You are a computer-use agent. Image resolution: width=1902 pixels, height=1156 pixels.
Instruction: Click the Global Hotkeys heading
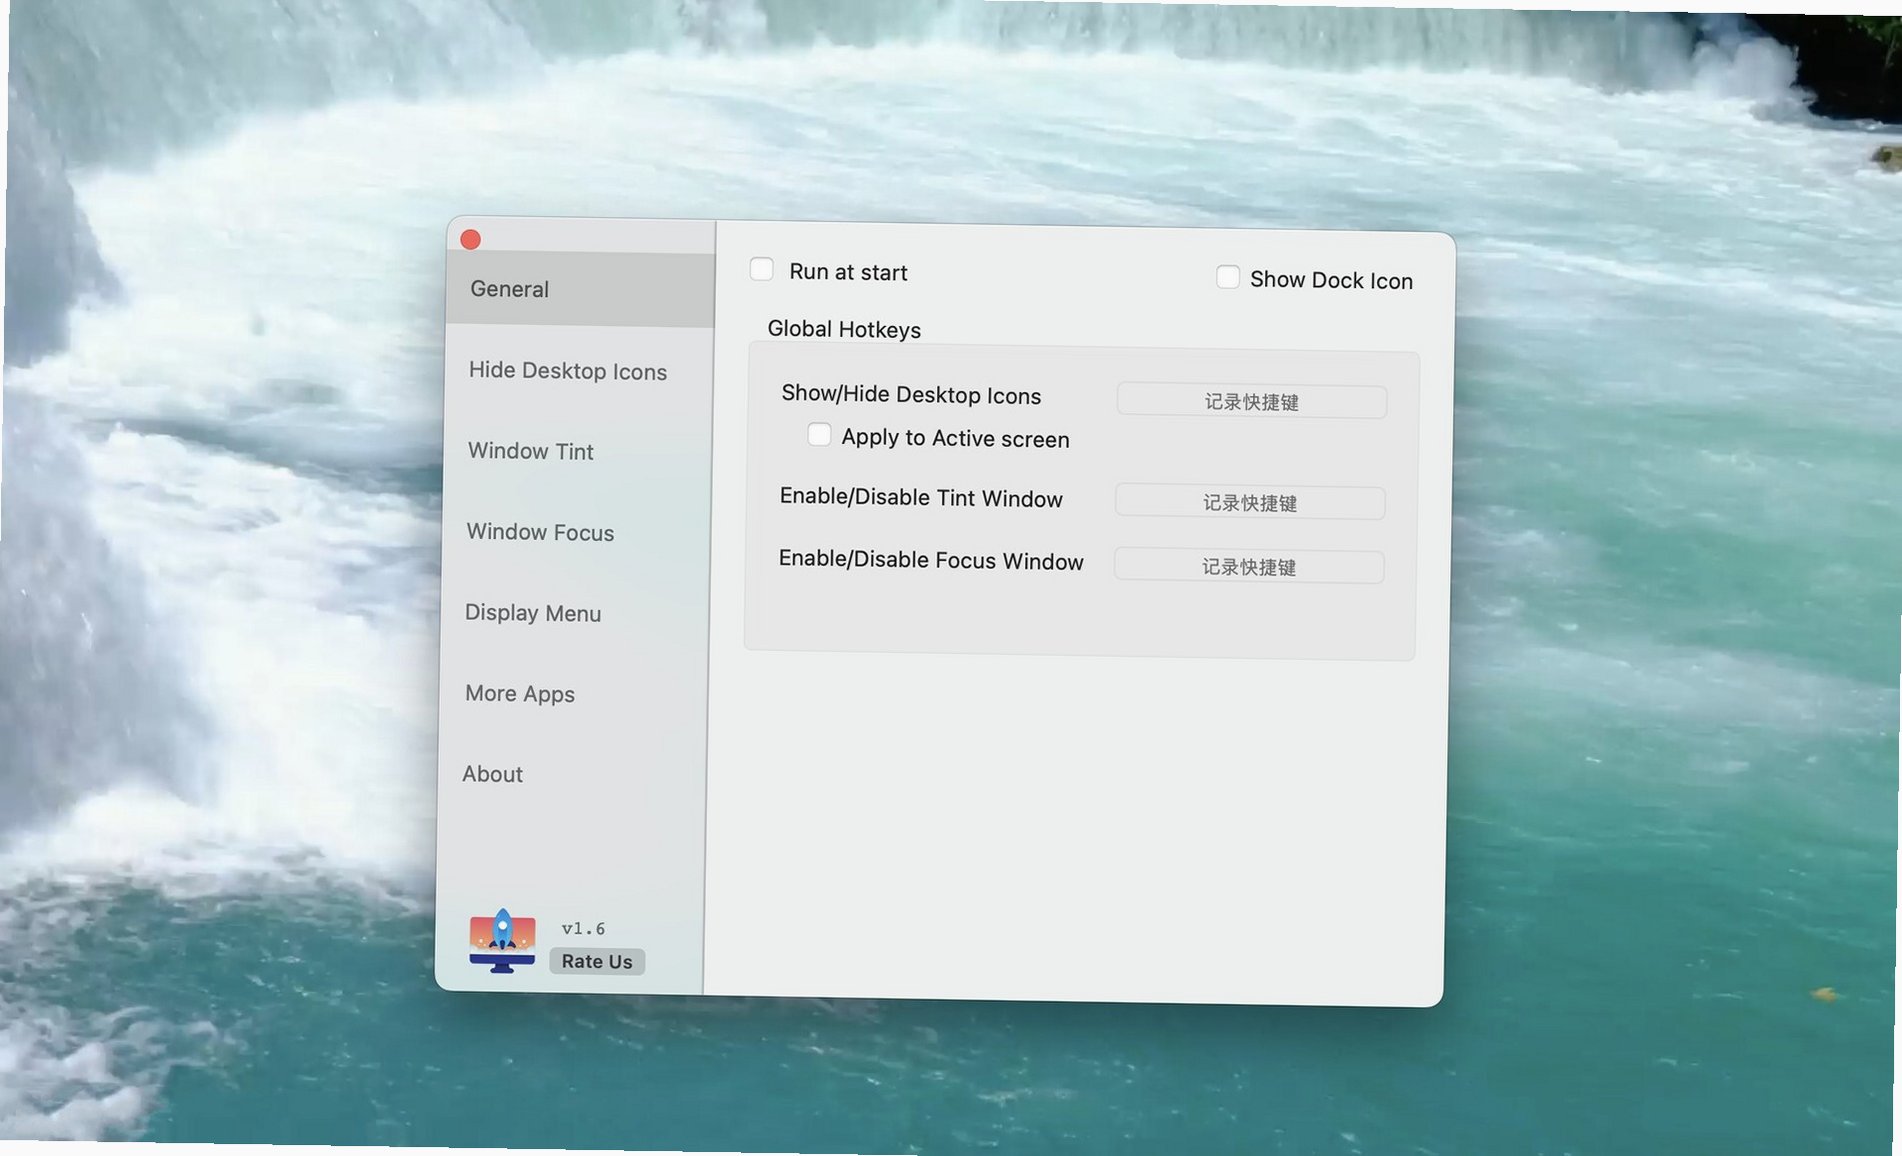844,329
